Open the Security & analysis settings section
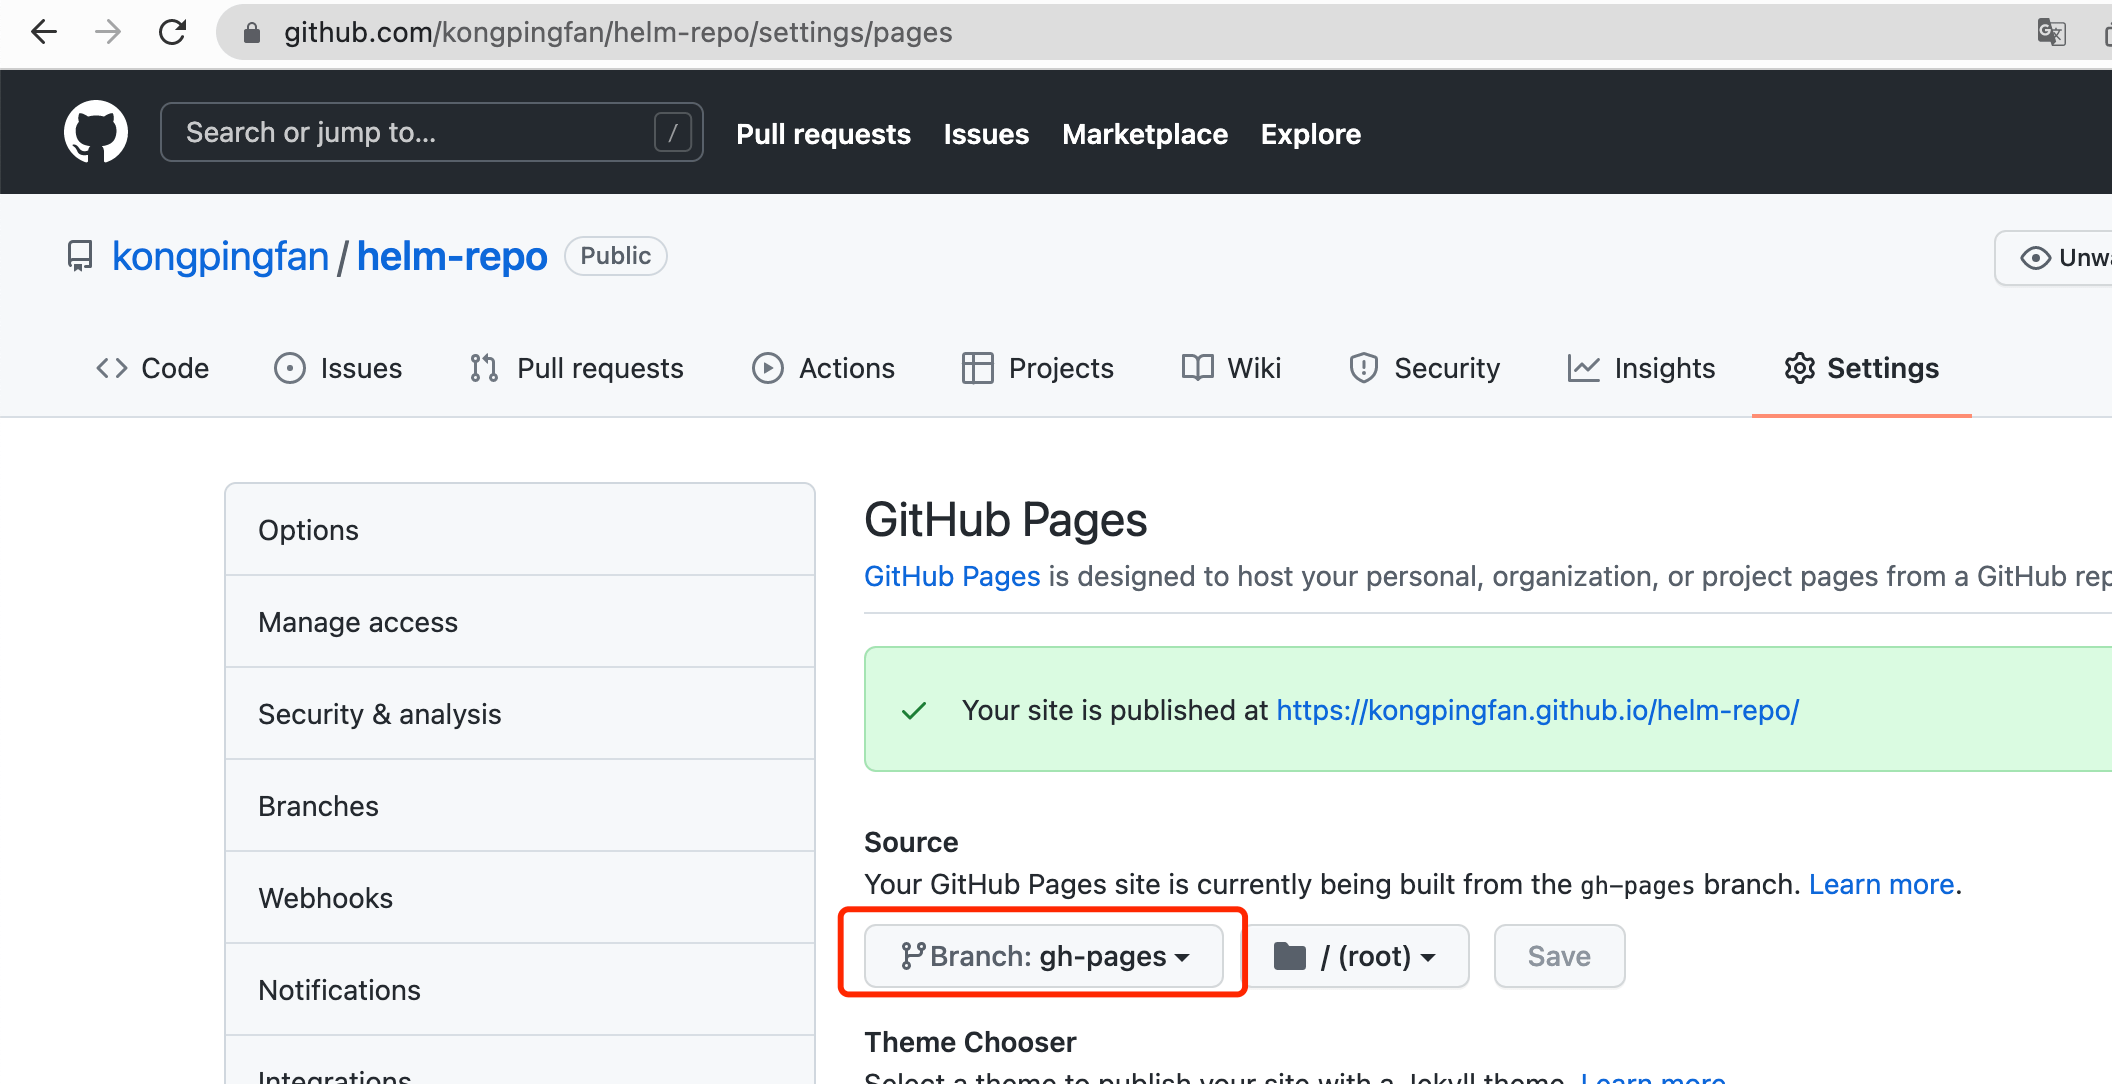 click(x=520, y=714)
